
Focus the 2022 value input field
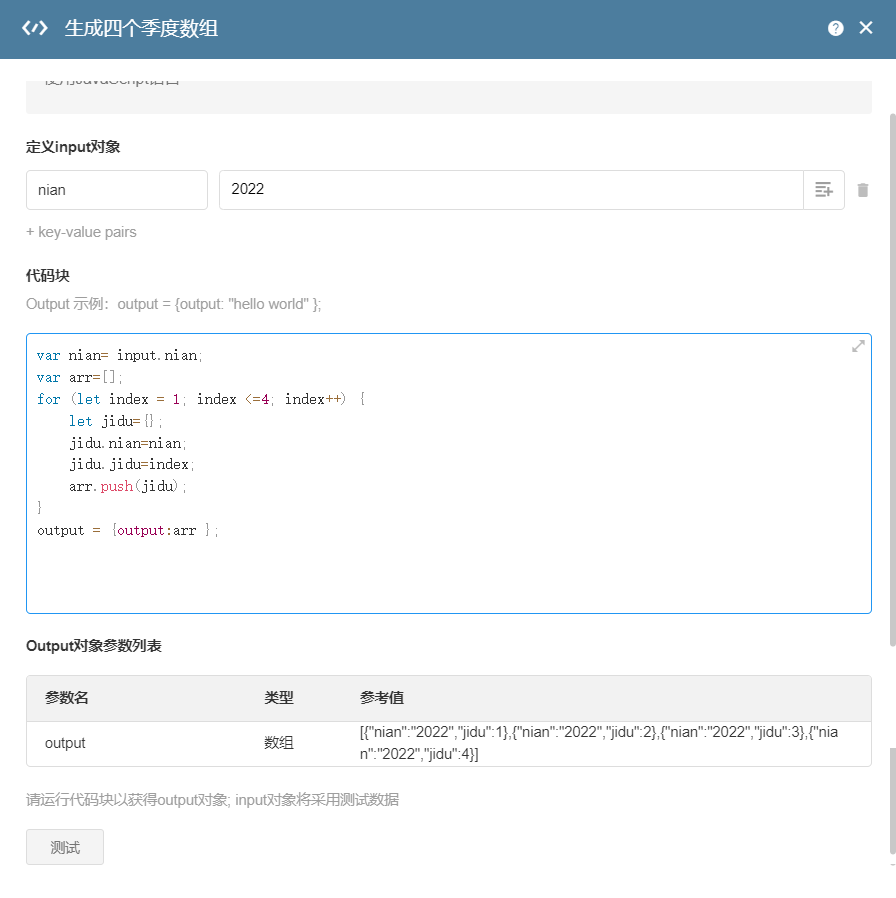tap(510, 190)
